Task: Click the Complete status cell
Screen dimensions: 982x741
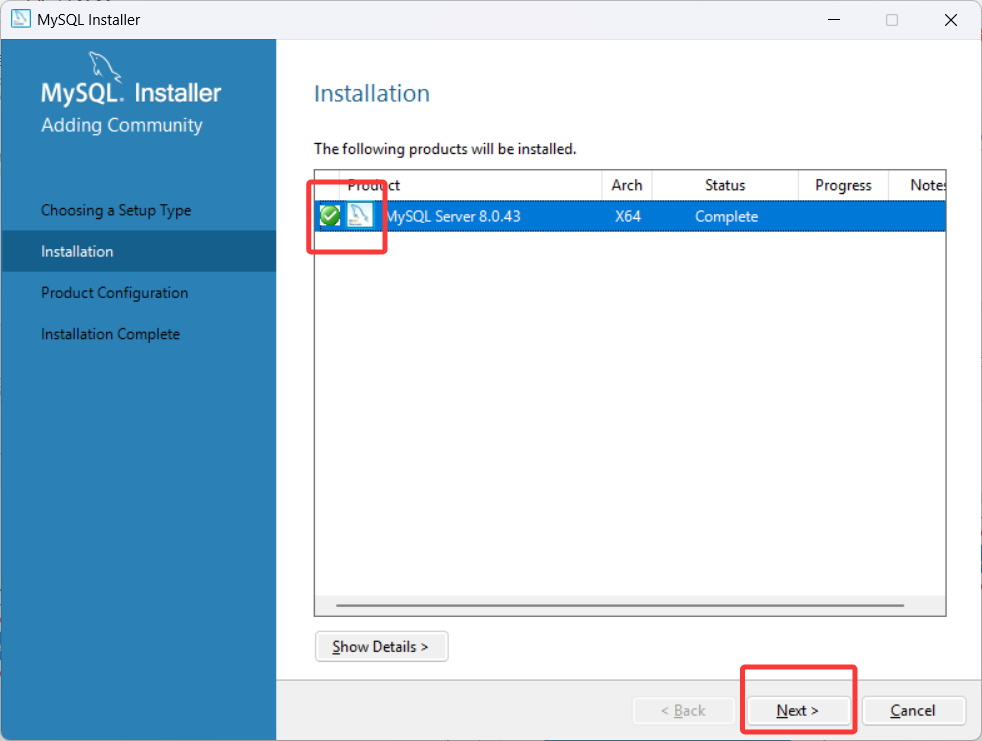Action: point(726,217)
